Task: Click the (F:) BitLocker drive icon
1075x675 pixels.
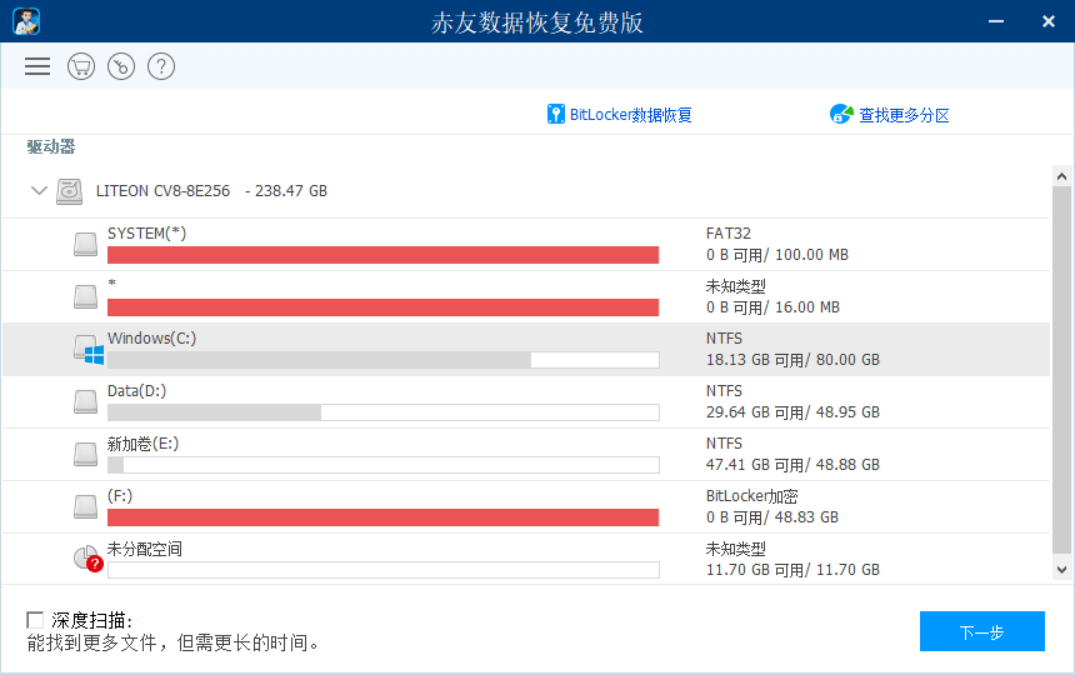Action: point(86,507)
